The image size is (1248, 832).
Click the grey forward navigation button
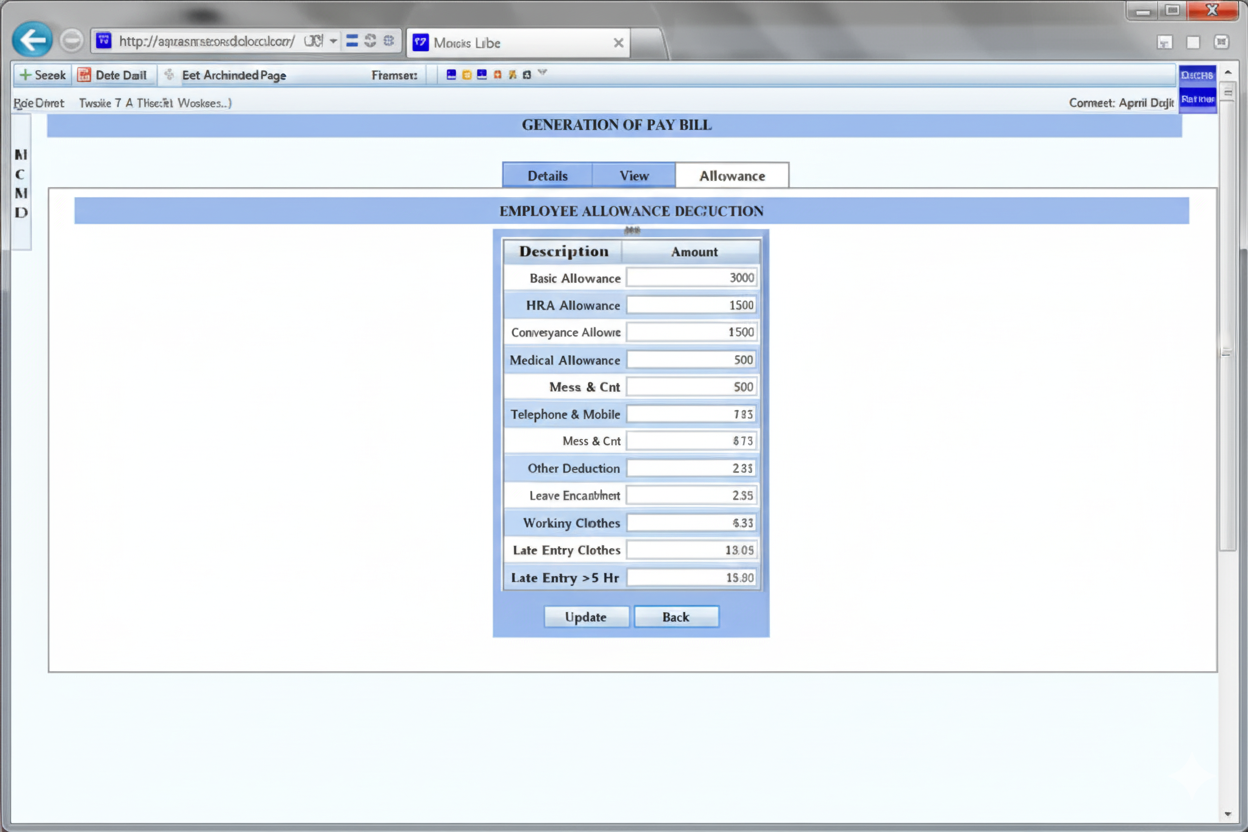point(71,41)
